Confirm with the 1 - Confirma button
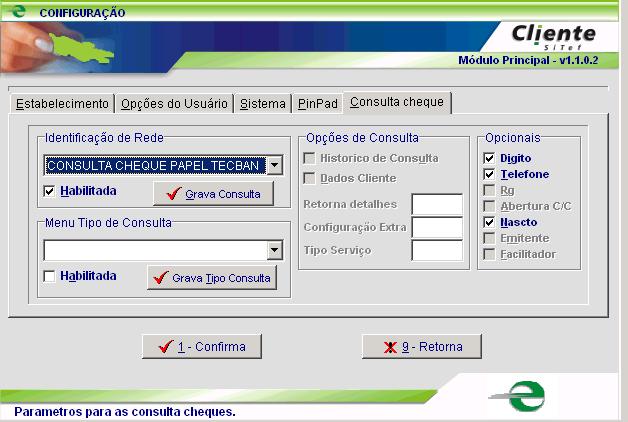The width and height of the screenshot is (628, 422). coord(201,347)
